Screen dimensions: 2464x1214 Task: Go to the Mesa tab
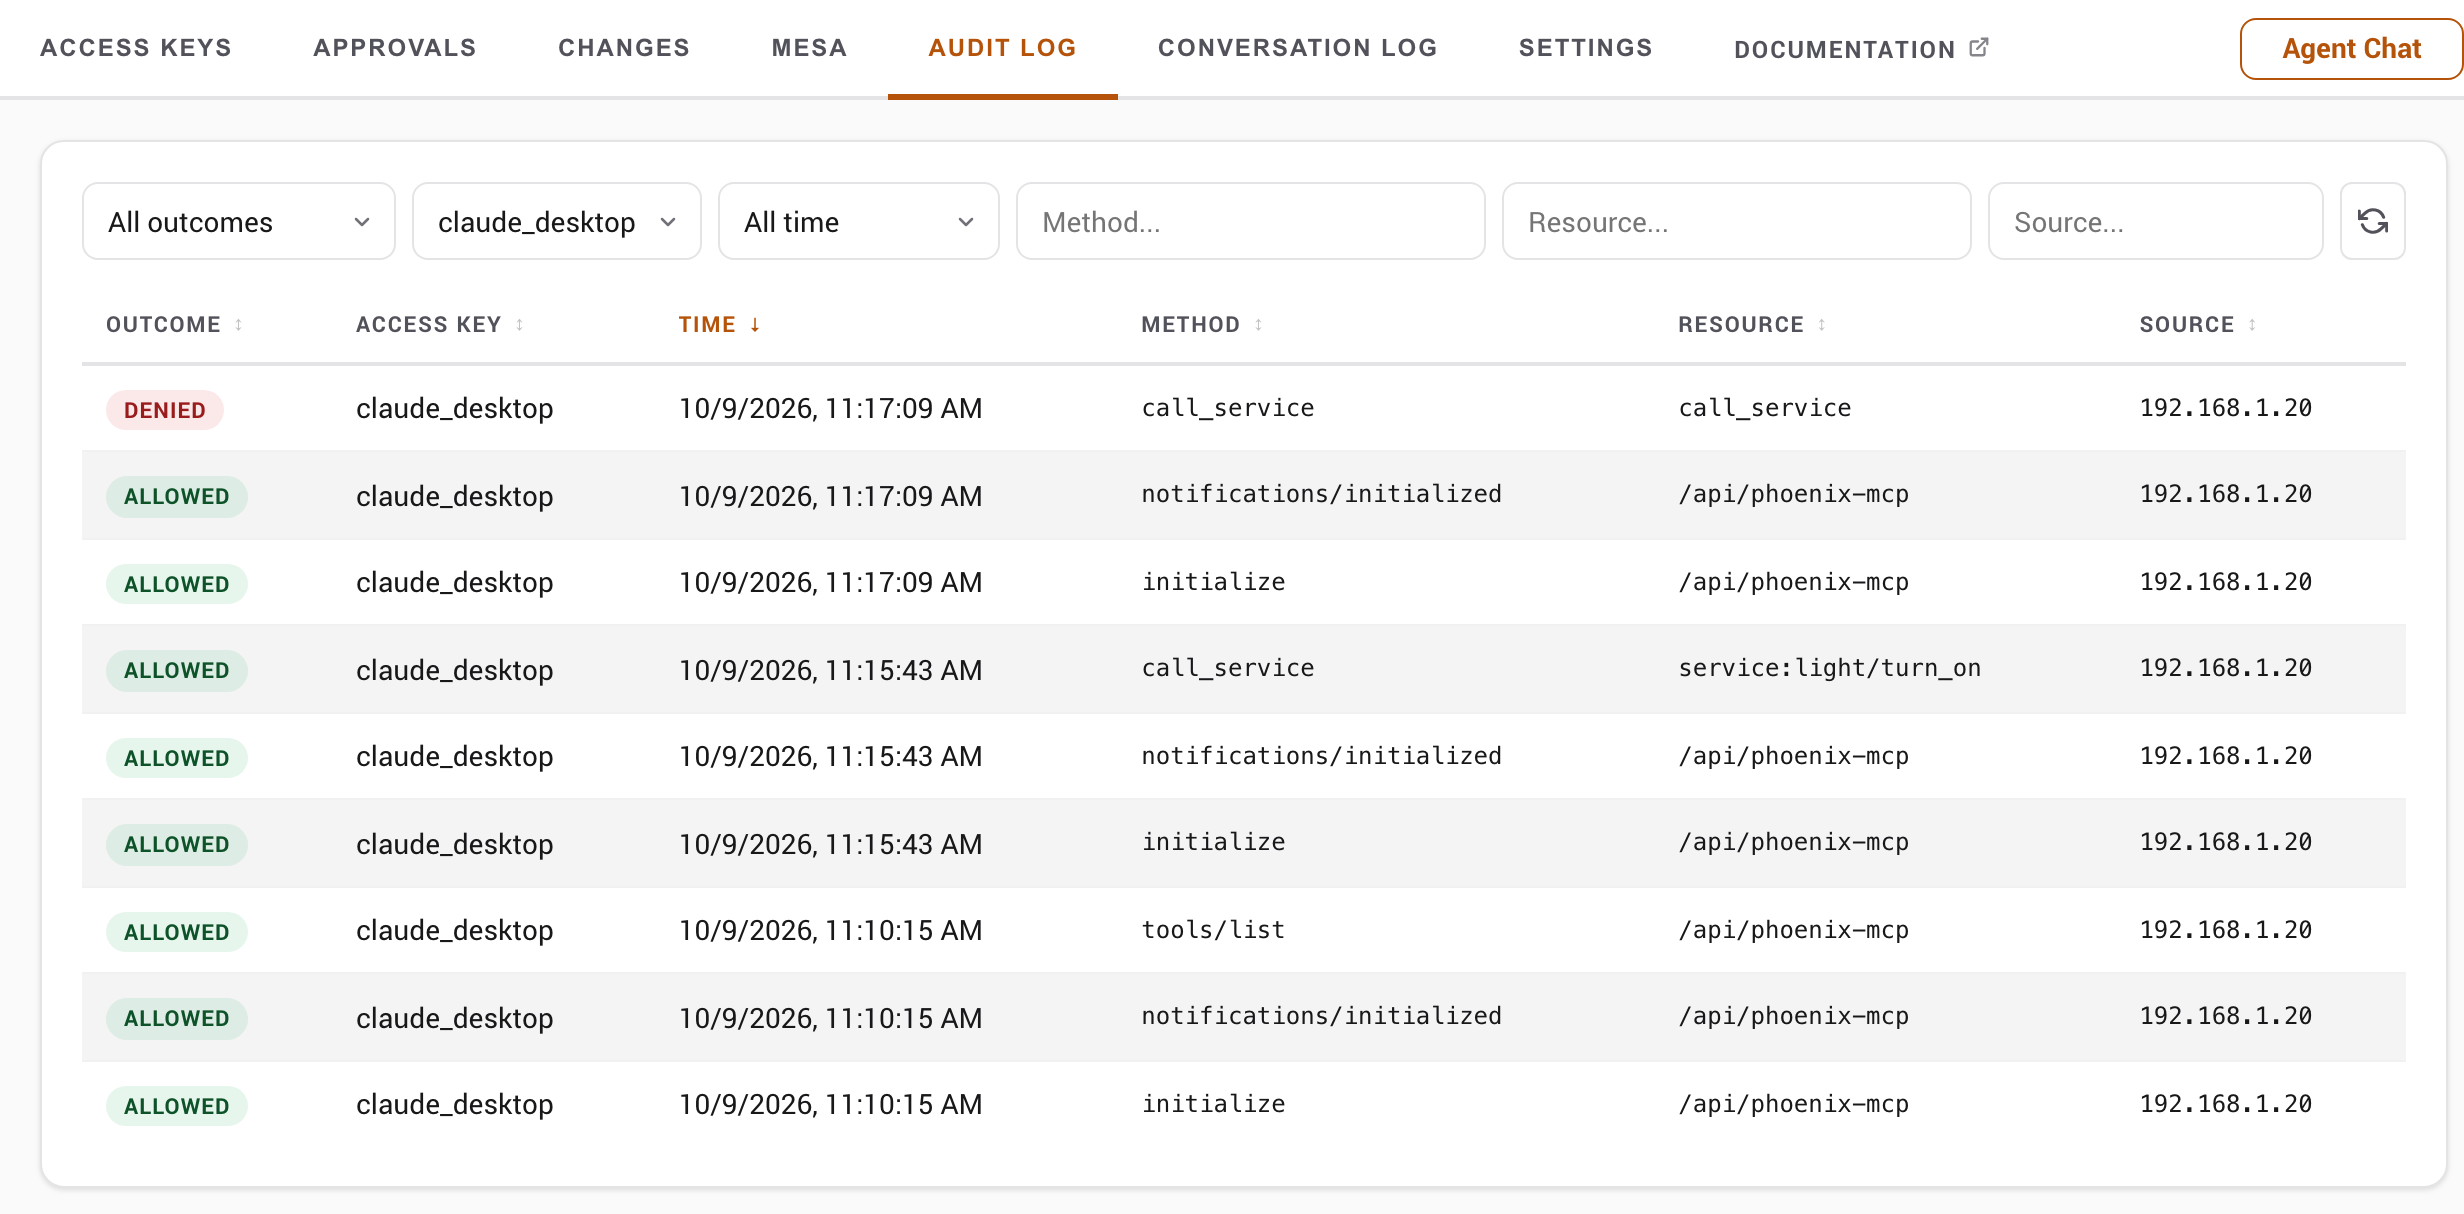point(809,48)
